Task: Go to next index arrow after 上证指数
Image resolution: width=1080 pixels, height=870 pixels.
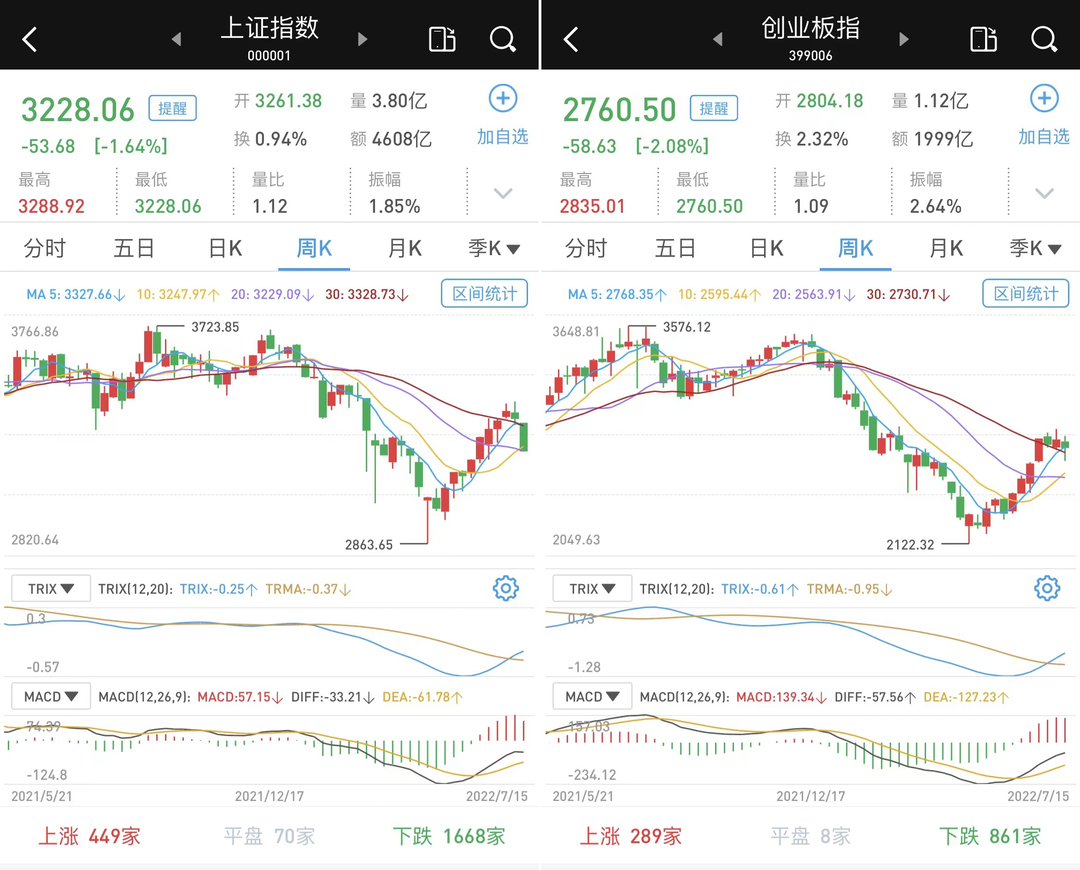Action: [x=362, y=40]
